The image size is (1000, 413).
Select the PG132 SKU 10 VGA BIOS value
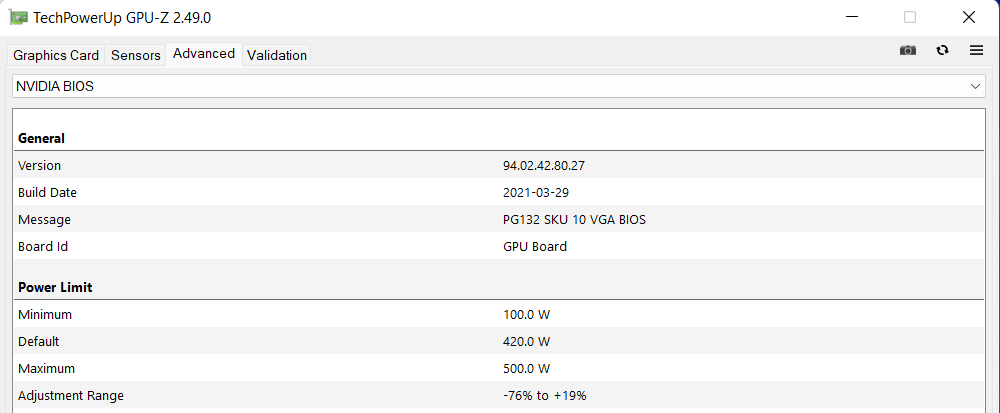pyautogui.click(x=574, y=220)
